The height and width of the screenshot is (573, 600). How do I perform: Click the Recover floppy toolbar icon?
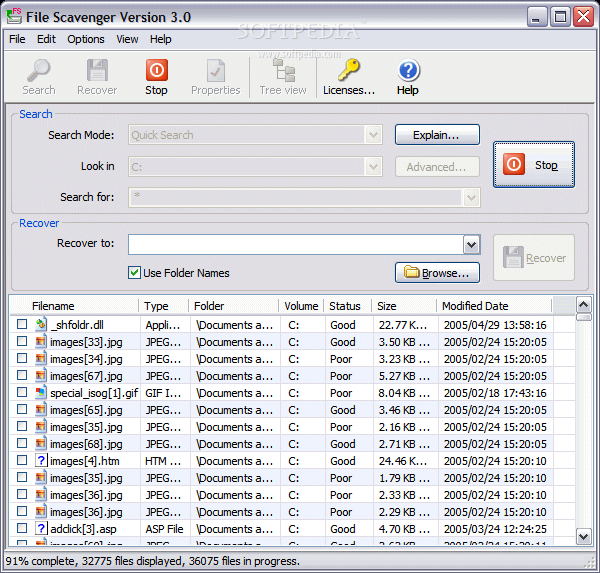[x=97, y=70]
